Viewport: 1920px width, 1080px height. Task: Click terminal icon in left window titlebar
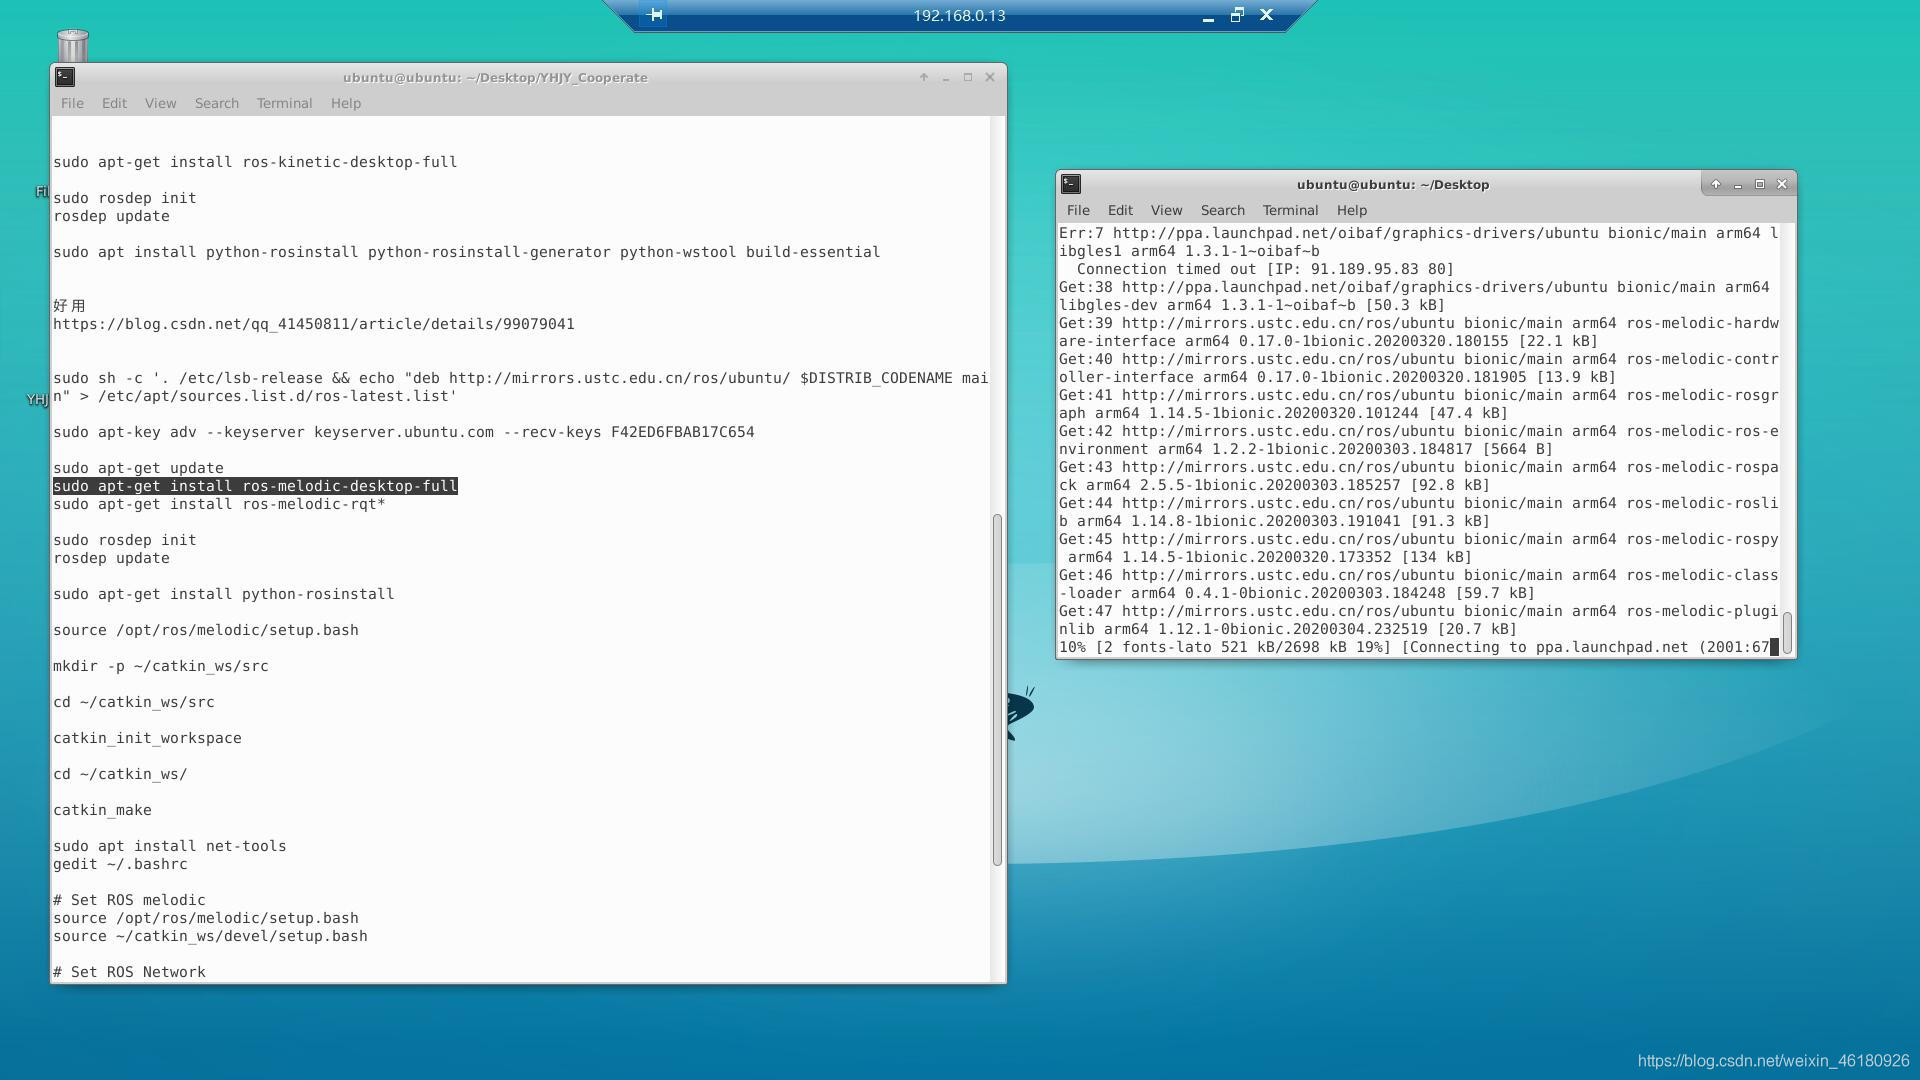click(x=65, y=77)
